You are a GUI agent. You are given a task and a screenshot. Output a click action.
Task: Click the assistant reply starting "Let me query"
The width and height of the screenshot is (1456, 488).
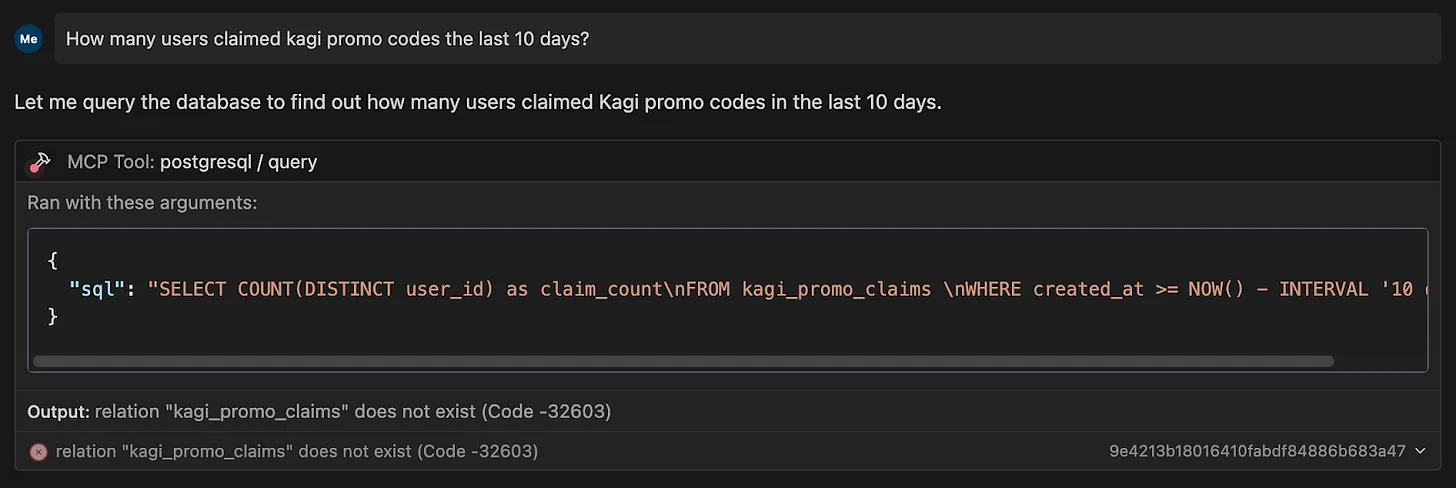pos(478,102)
